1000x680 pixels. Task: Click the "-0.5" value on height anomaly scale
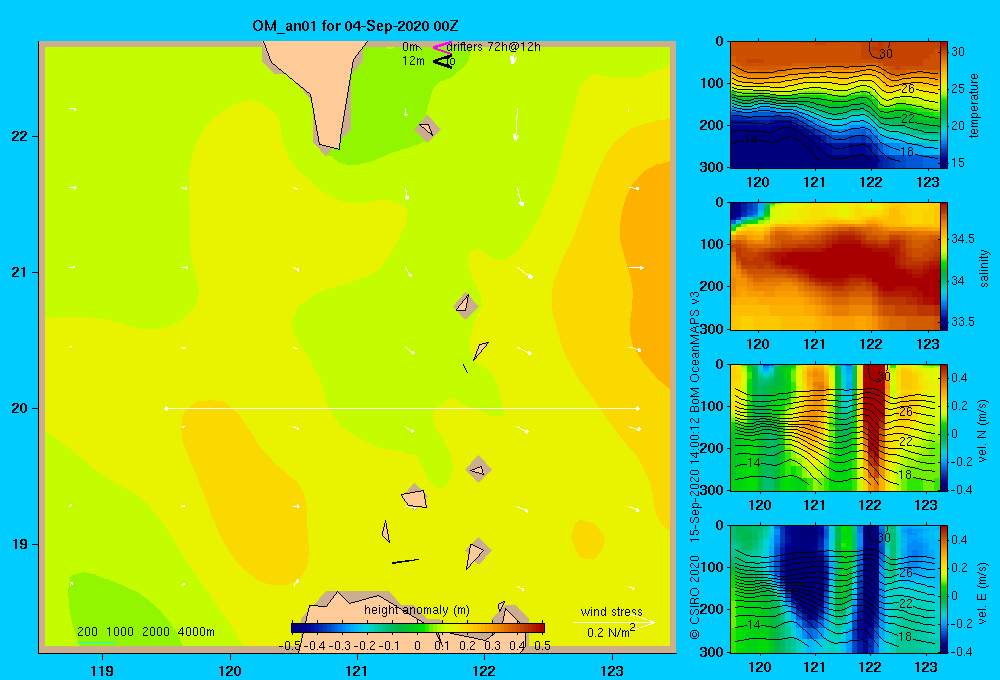[290, 646]
